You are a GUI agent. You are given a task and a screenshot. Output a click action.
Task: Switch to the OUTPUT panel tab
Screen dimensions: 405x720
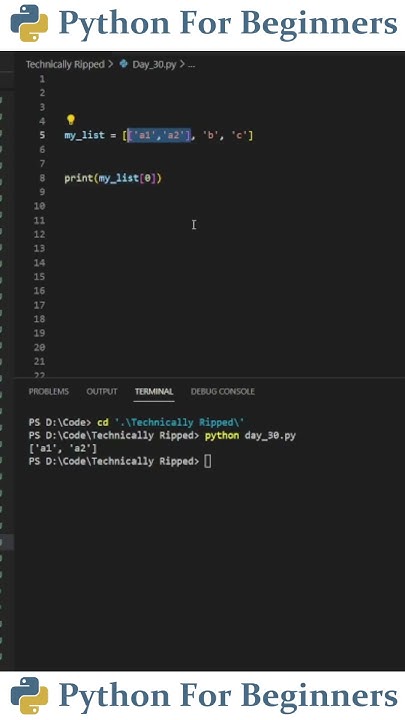(102, 391)
